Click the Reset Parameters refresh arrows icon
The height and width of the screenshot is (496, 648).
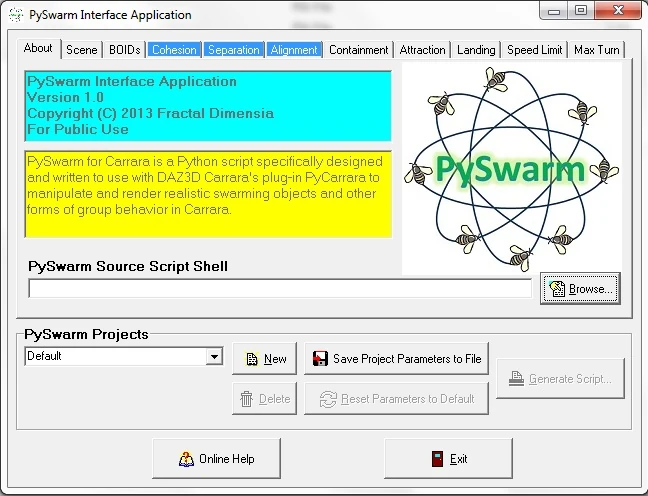(328, 399)
